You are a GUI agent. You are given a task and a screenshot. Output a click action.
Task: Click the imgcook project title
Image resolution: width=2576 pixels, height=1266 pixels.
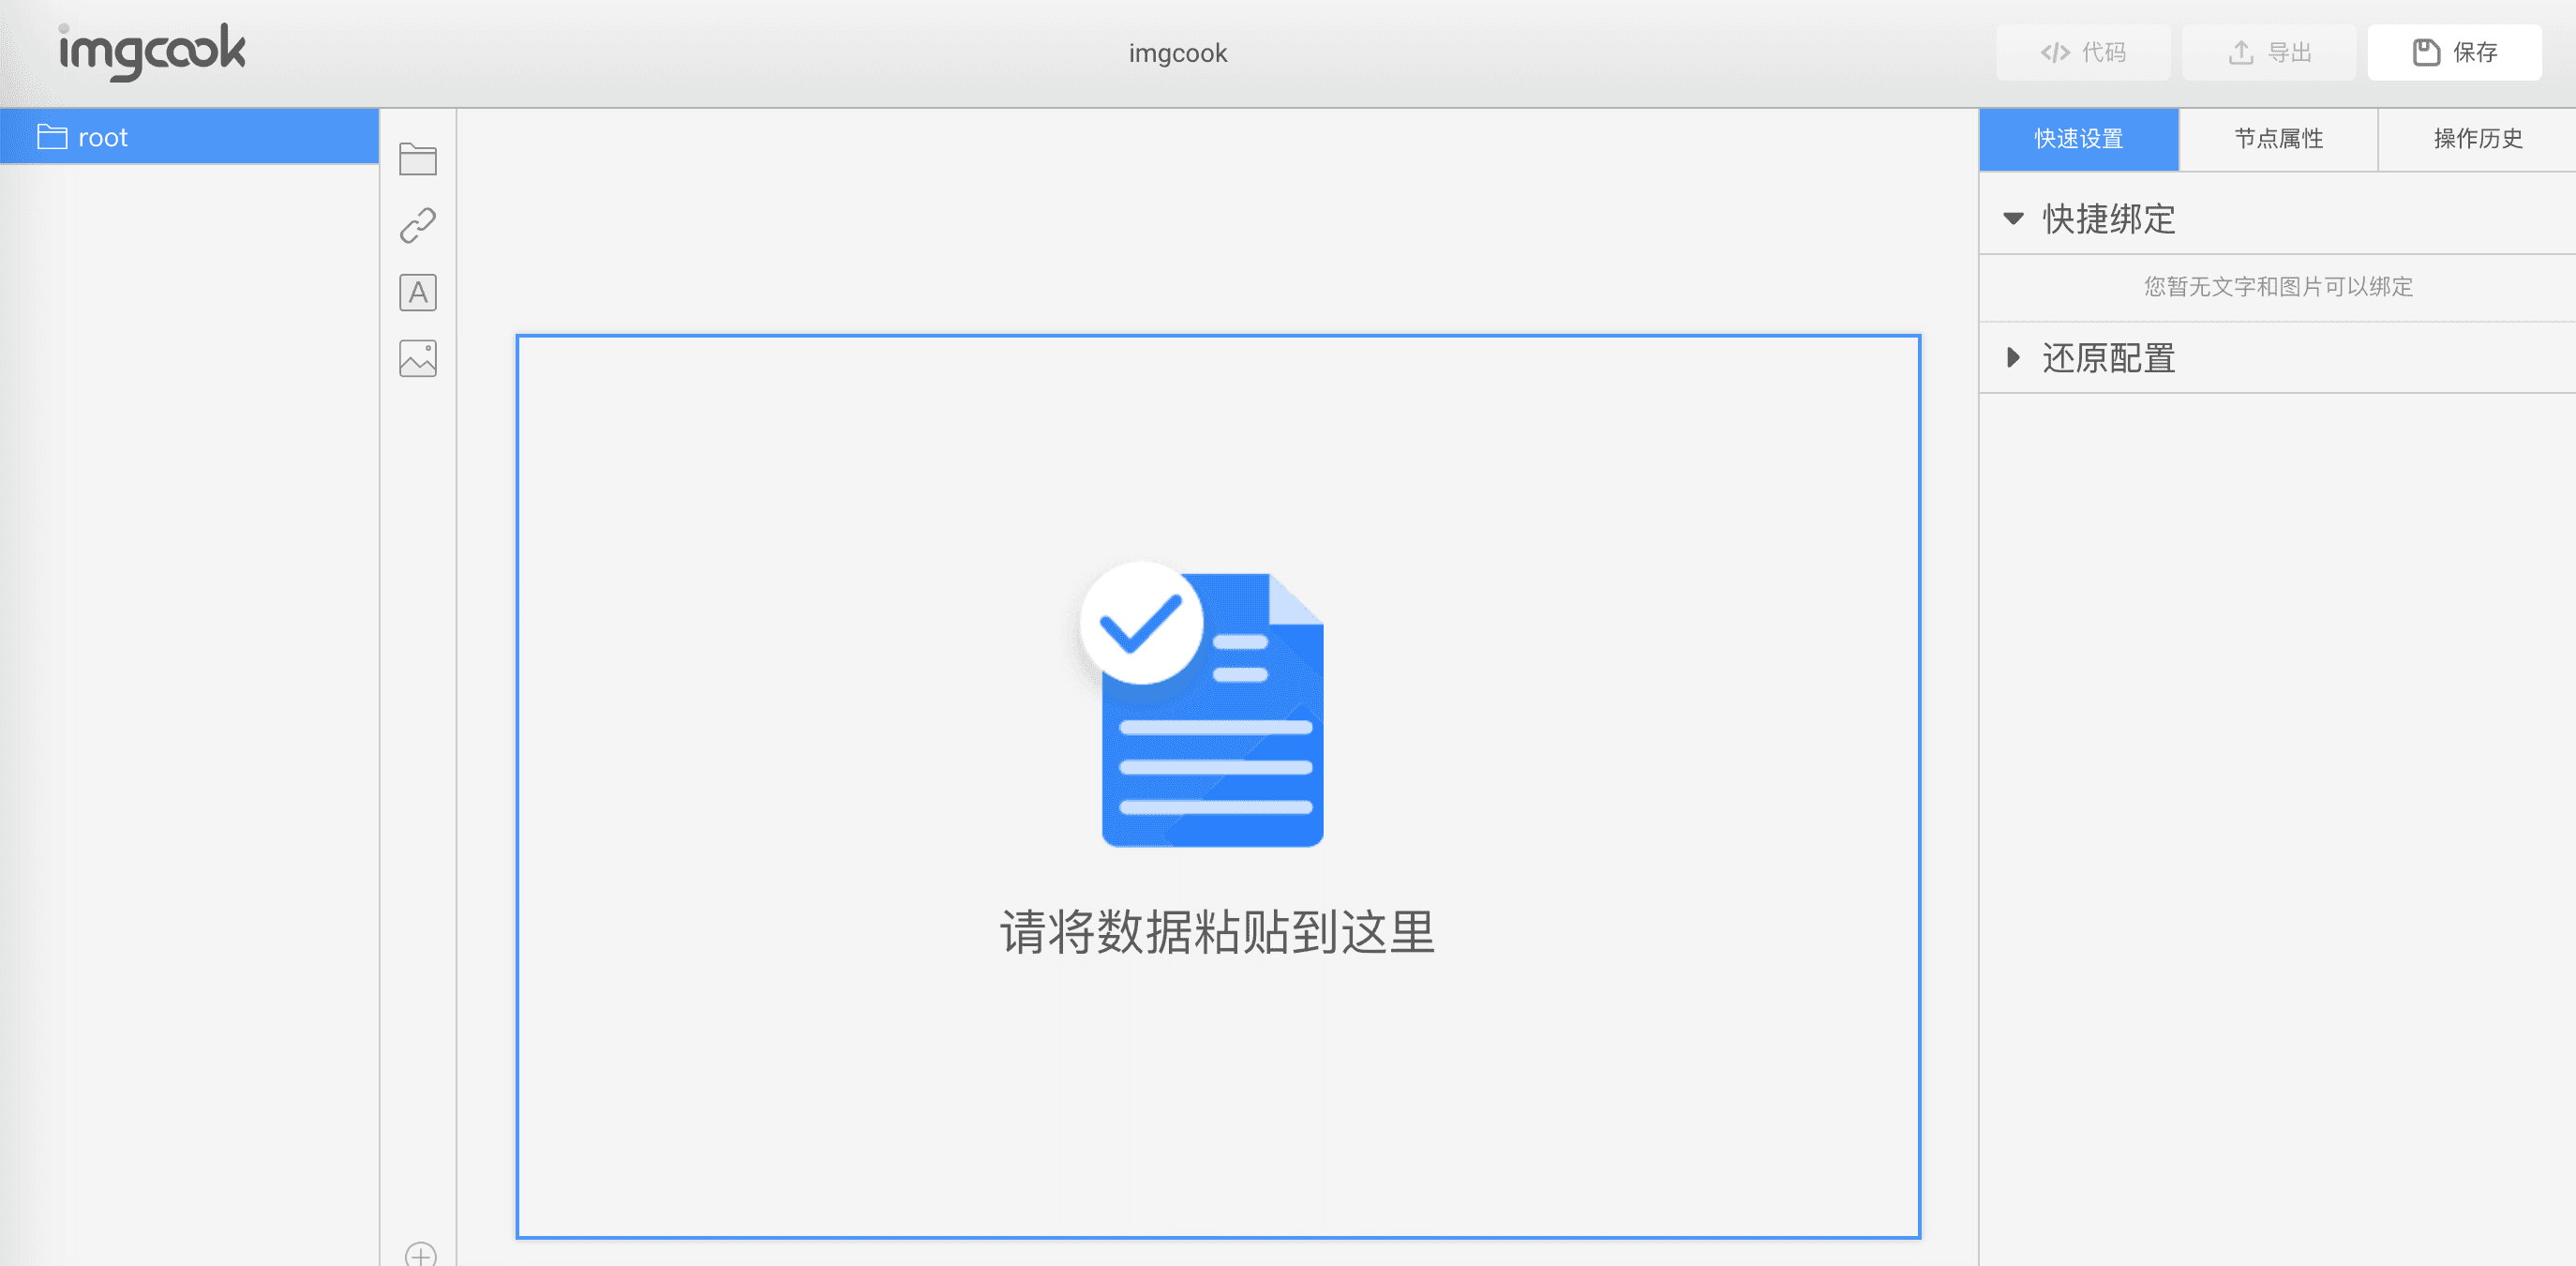[x=1177, y=53]
